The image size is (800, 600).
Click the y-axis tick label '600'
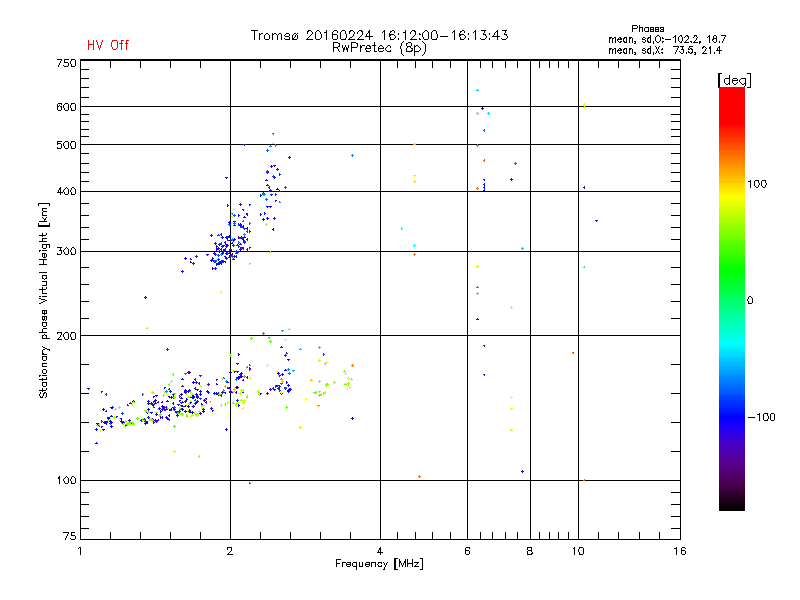(x=66, y=107)
